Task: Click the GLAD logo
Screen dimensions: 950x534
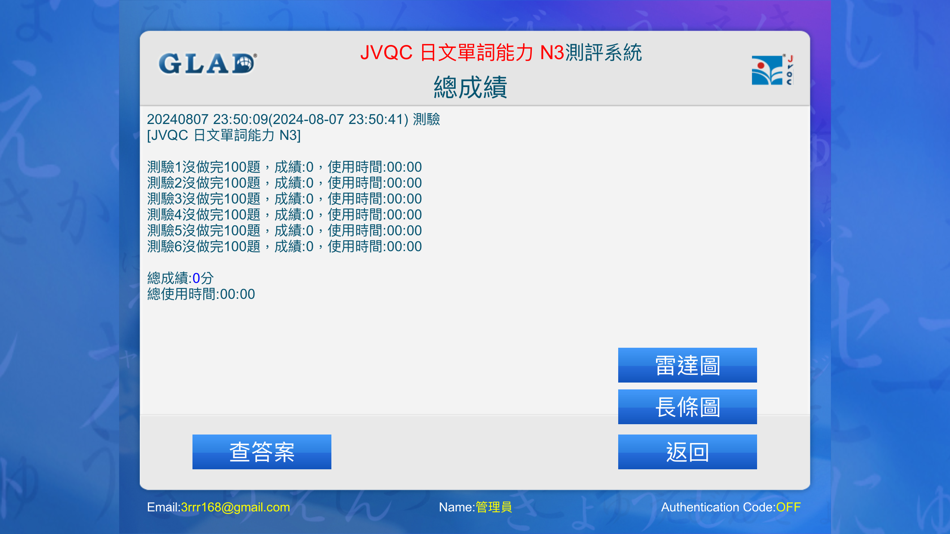Action: 207,63
